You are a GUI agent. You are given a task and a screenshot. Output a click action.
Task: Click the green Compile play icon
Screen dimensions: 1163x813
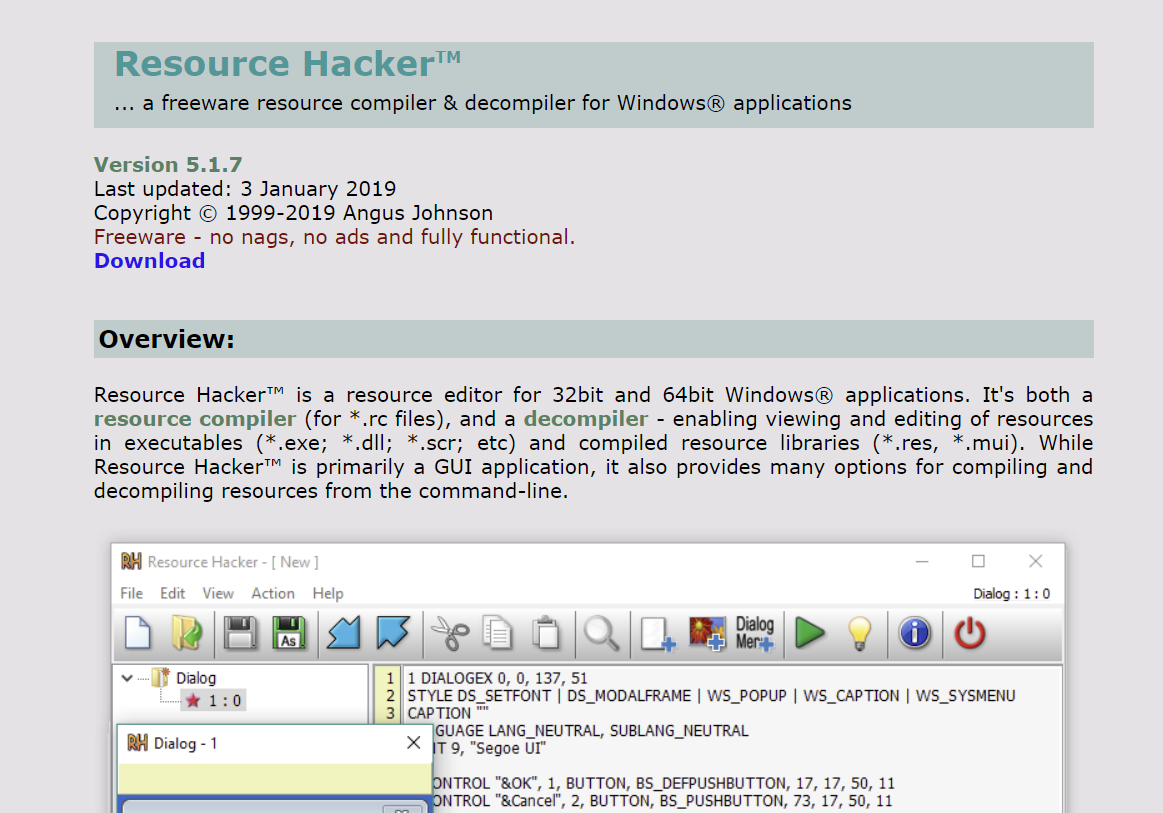(810, 633)
